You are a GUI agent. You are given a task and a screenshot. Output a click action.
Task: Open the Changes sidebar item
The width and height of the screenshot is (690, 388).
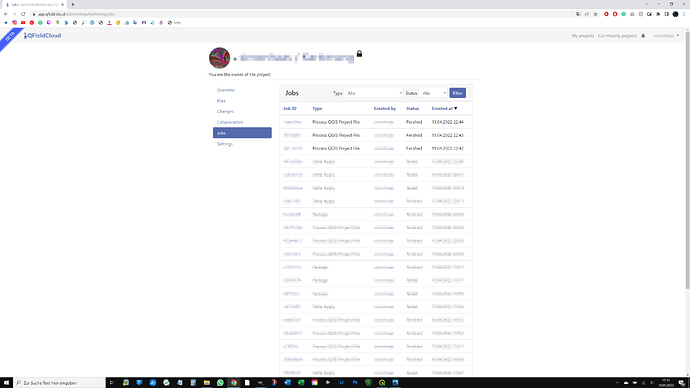pyautogui.click(x=225, y=112)
